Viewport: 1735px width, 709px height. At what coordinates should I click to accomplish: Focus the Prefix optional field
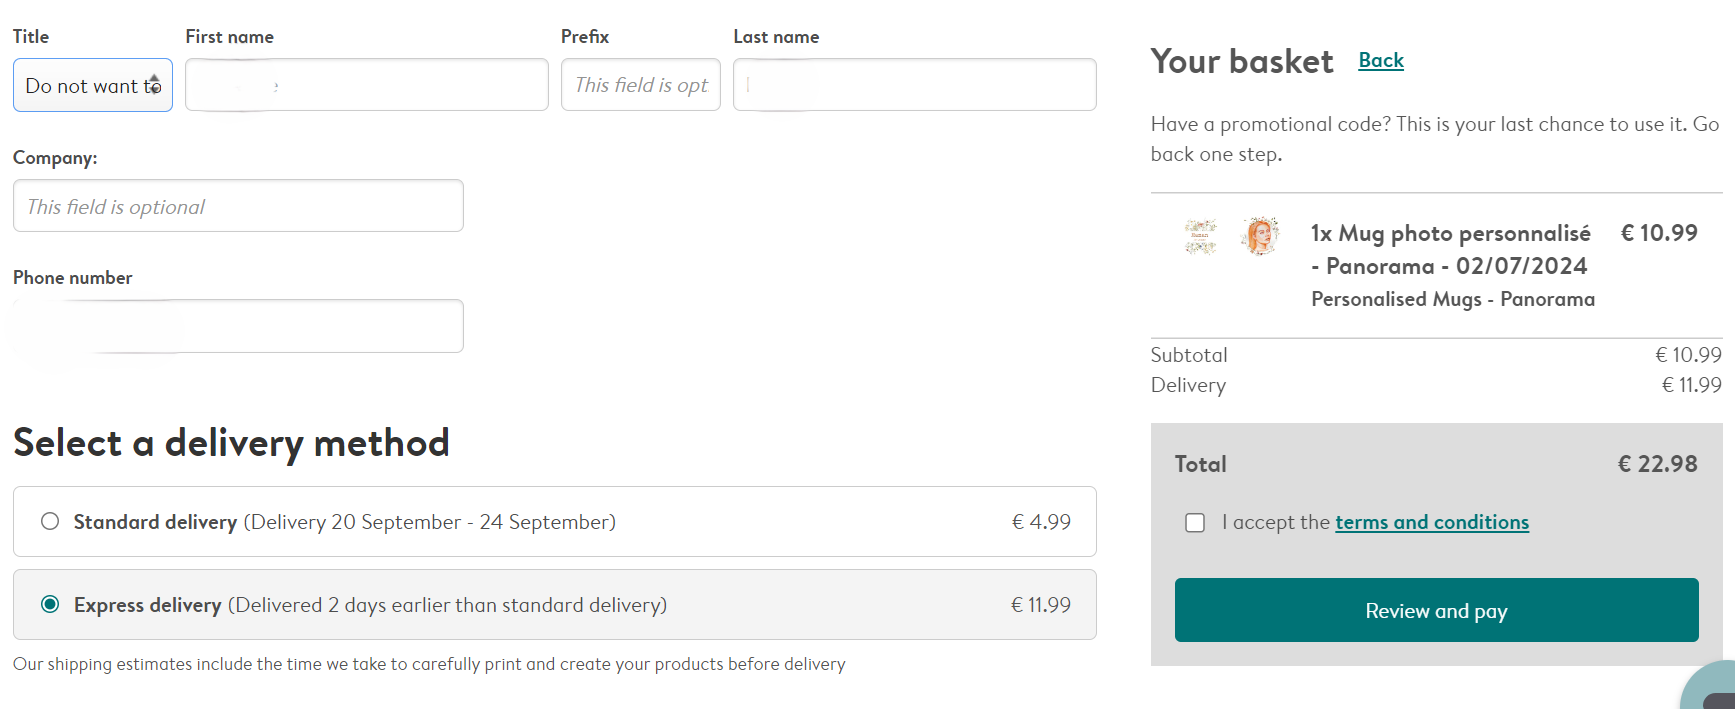coord(640,86)
